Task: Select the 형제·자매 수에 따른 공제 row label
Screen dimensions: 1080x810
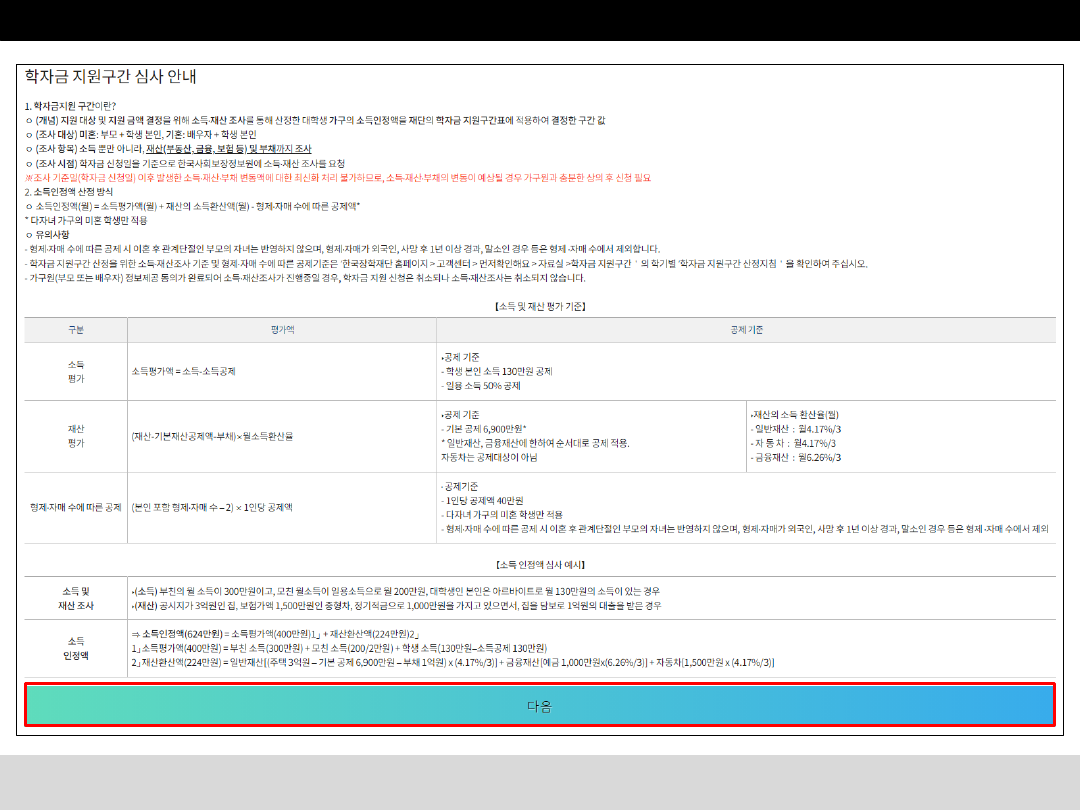Action: pyautogui.click(x=76, y=507)
